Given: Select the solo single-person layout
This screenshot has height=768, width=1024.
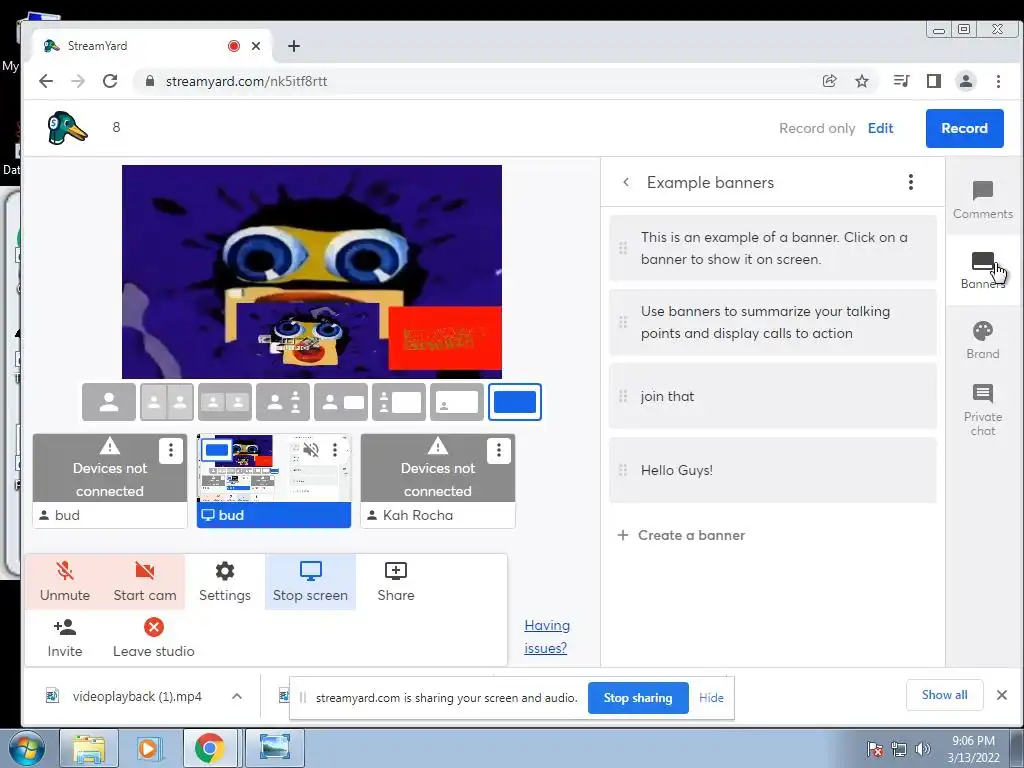Looking at the screenshot, I should click(109, 402).
